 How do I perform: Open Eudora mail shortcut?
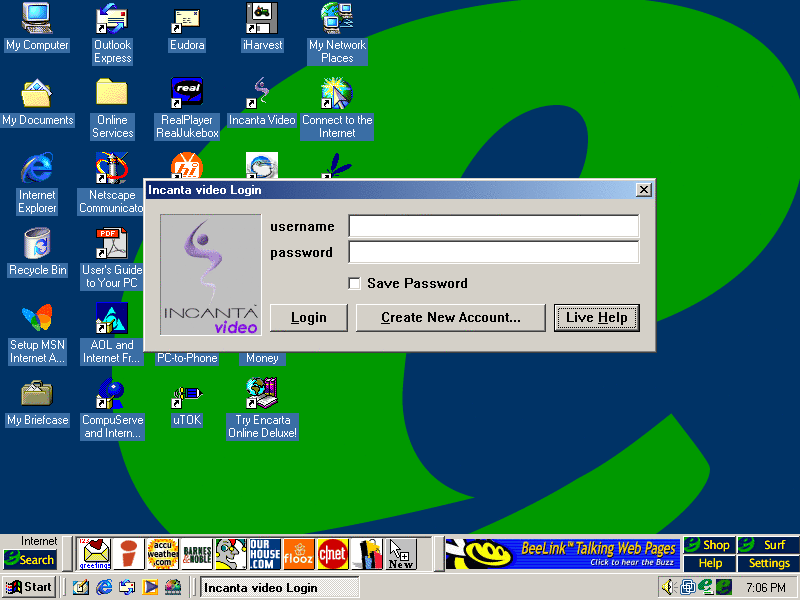tap(187, 20)
